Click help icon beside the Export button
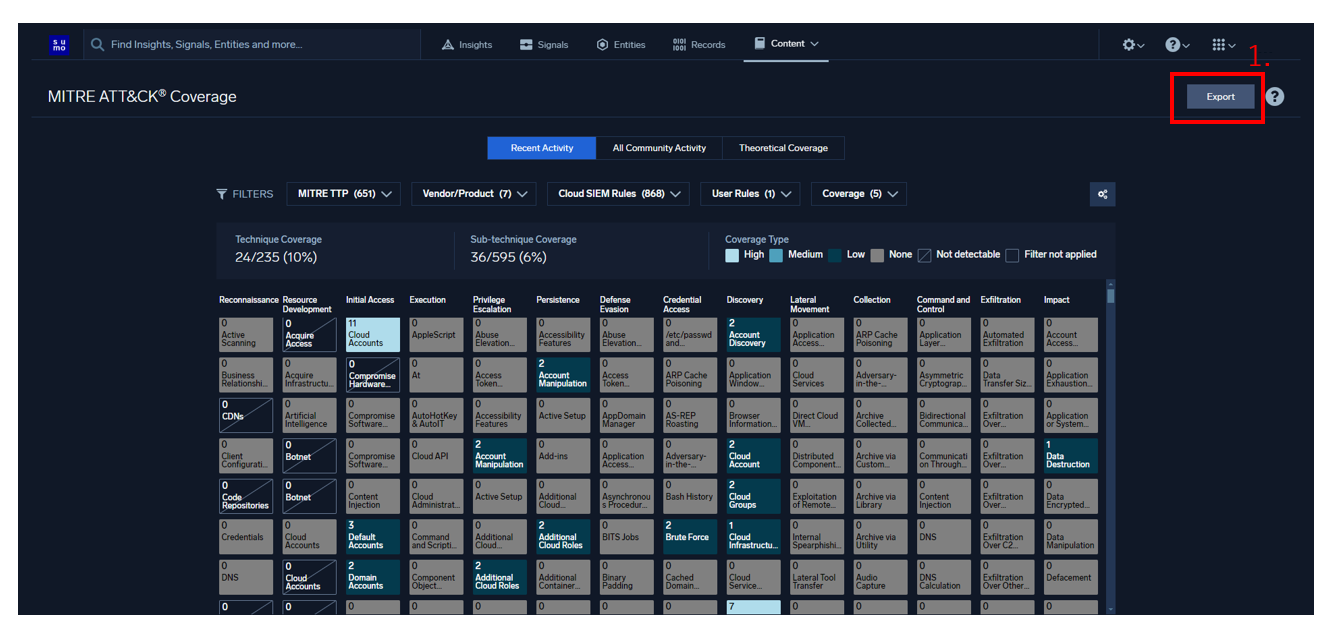Image resolution: width=1332 pixels, height=636 pixels. tap(1274, 97)
